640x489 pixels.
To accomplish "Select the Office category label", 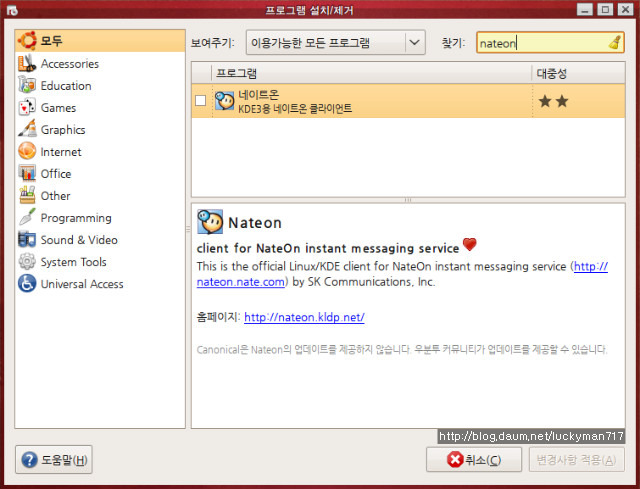I will [56, 174].
